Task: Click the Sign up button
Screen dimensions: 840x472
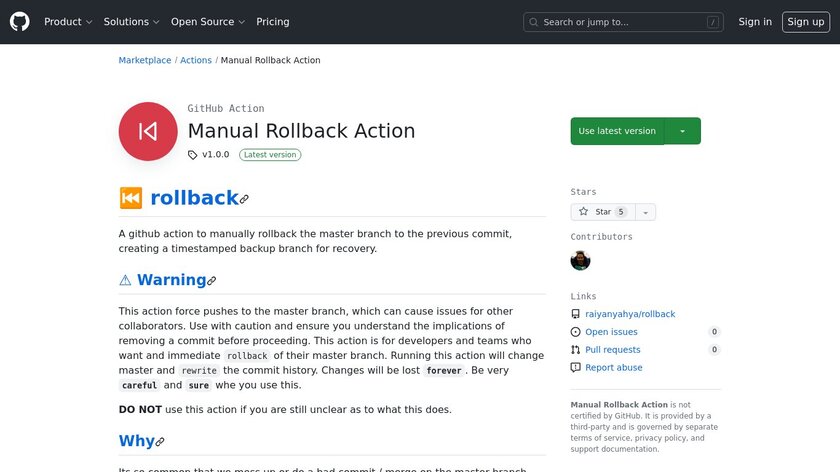Action: (805, 22)
